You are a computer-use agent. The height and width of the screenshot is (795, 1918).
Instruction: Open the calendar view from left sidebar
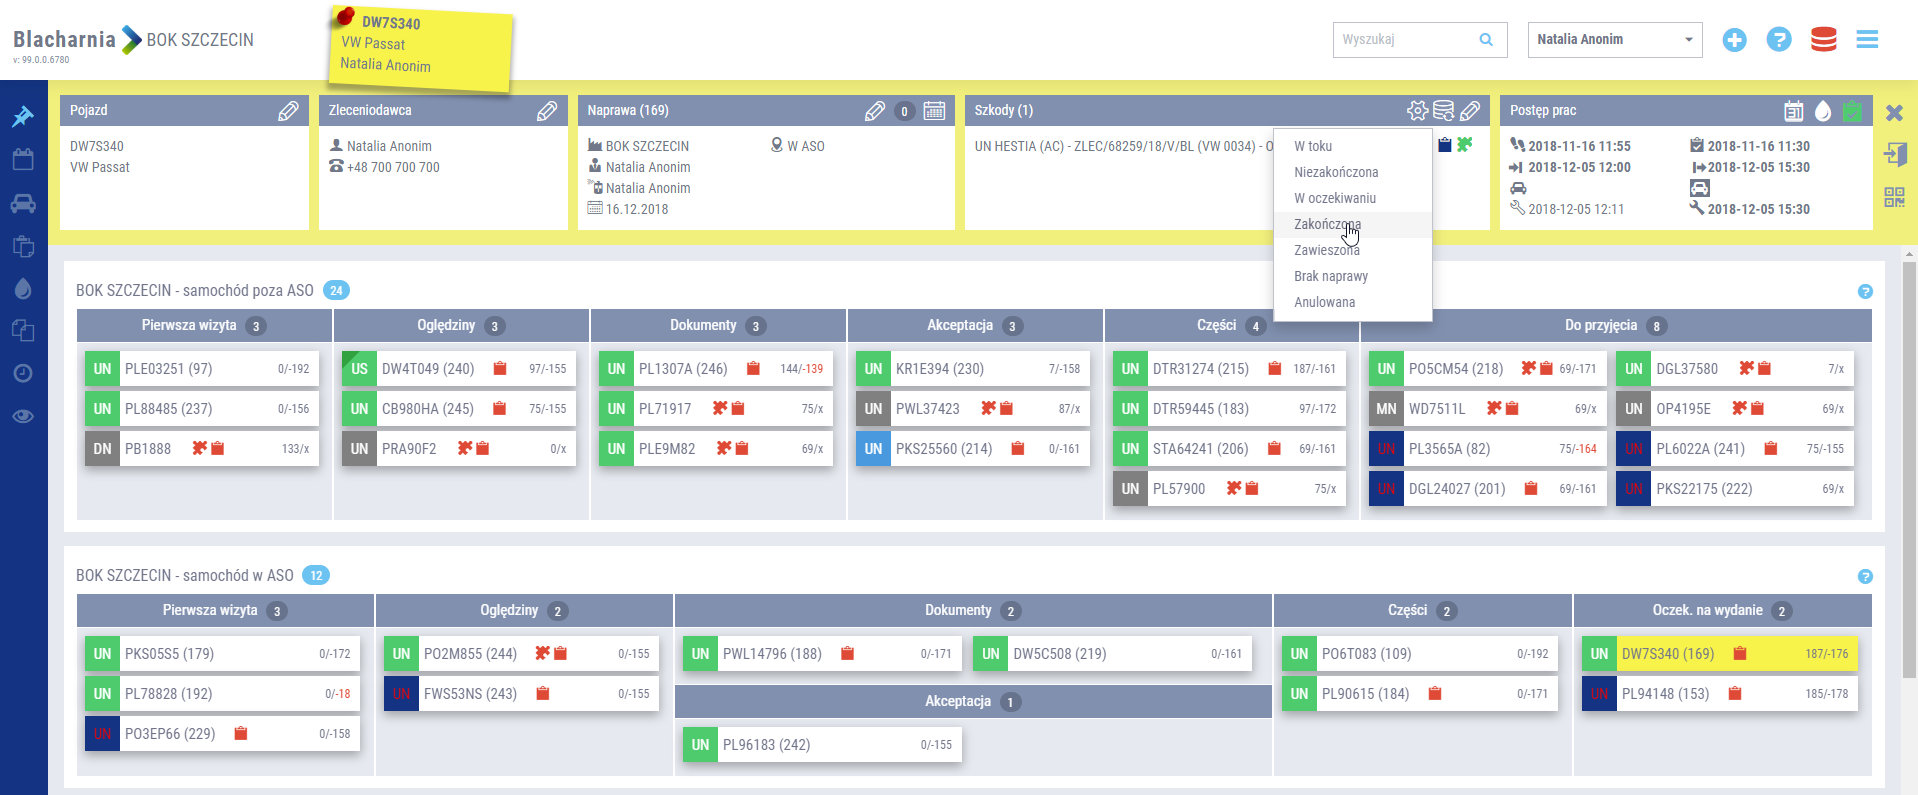(22, 160)
